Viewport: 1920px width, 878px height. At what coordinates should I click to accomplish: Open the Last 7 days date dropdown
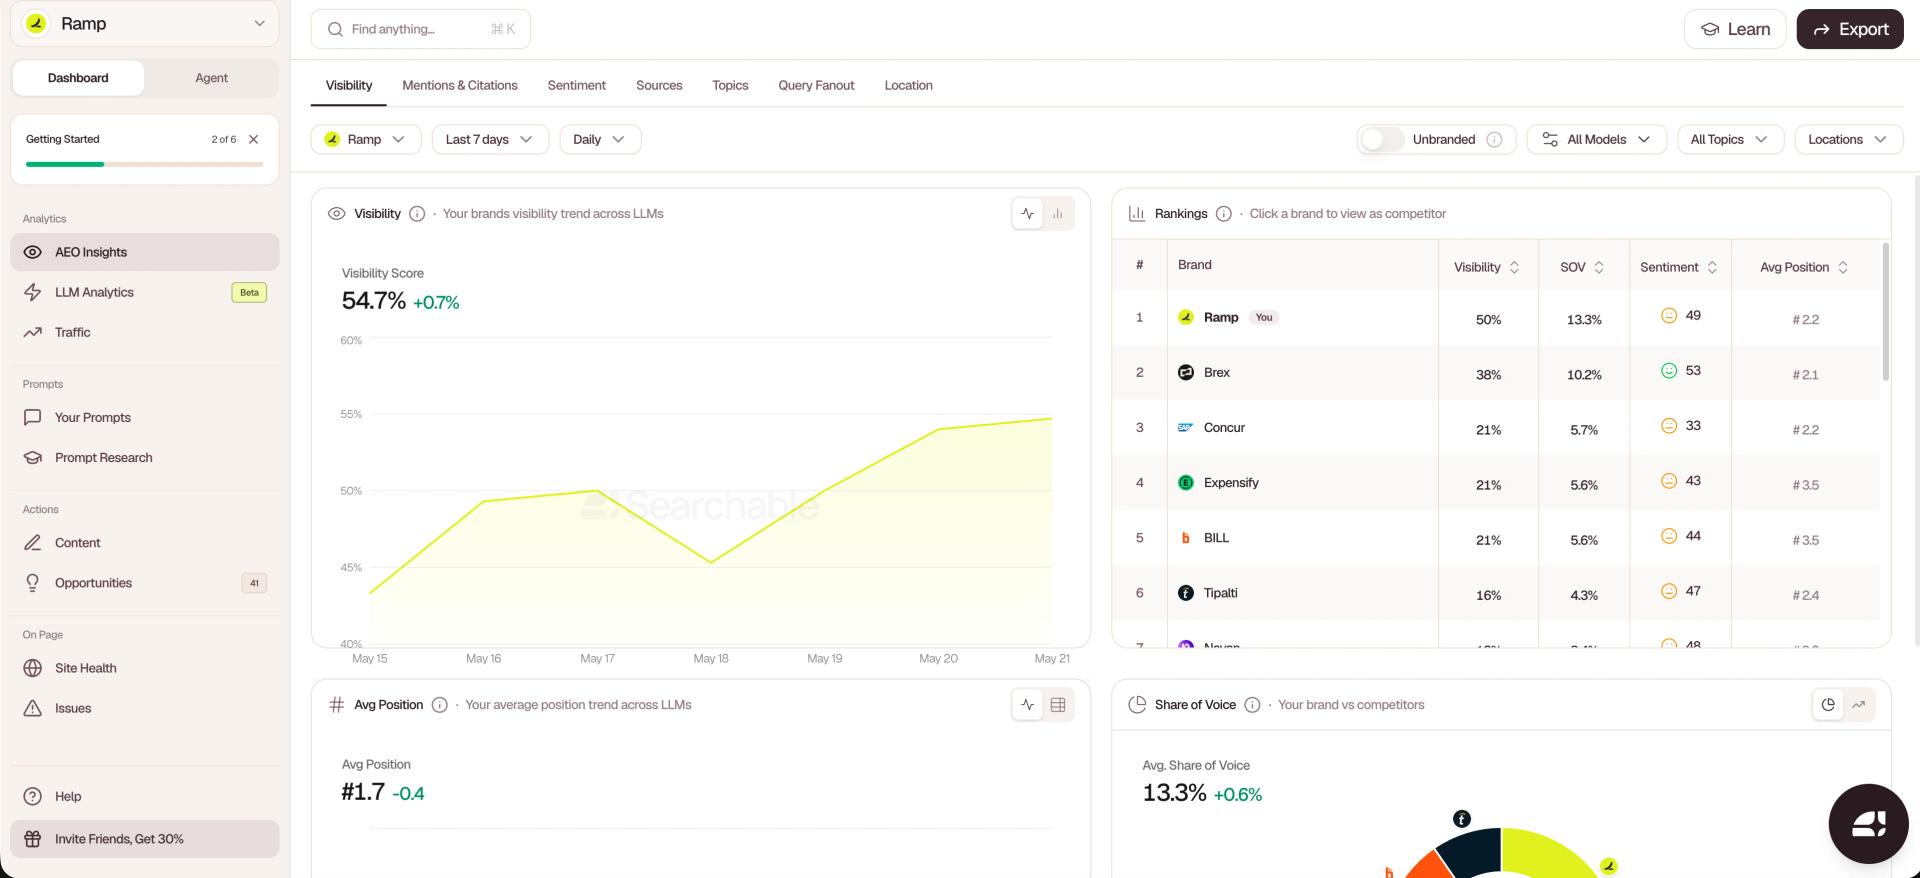coord(490,139)
